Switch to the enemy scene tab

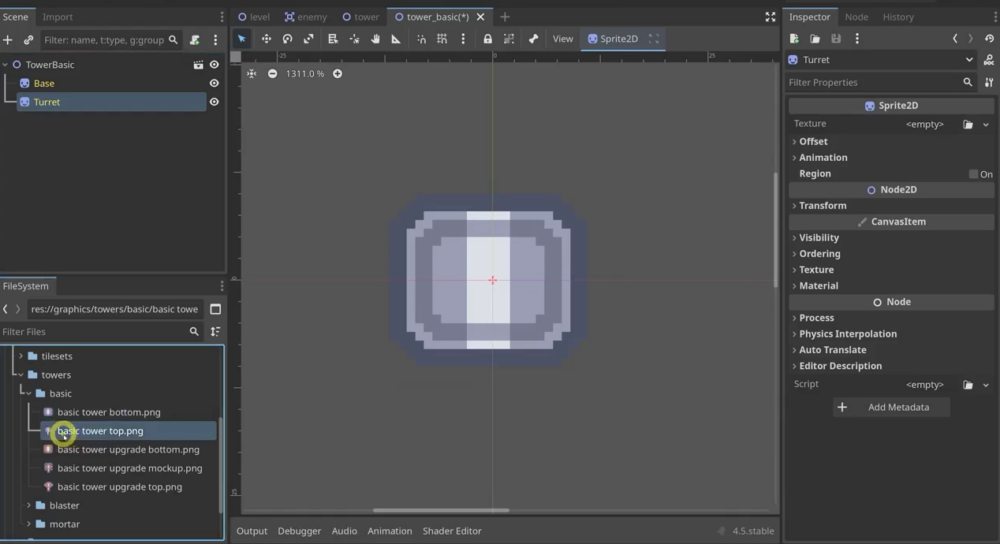pos(305,17)
